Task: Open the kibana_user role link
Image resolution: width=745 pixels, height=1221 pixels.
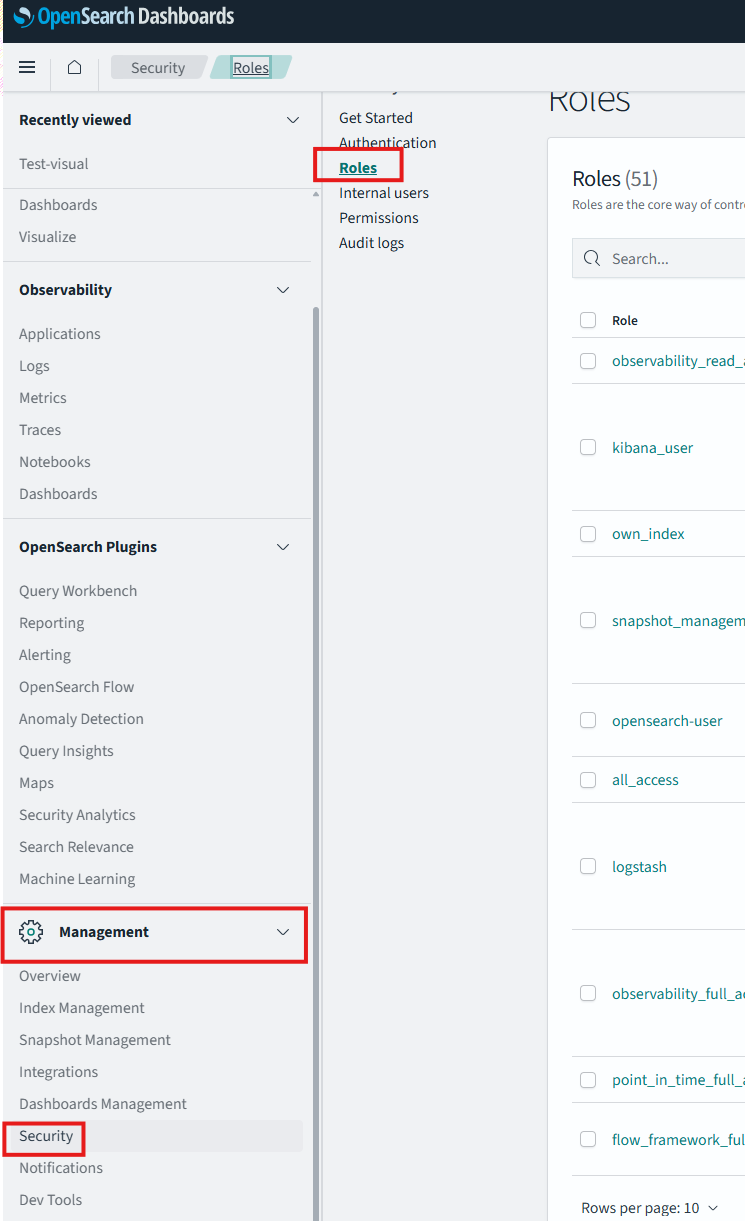Action: [x=653, y=448]
